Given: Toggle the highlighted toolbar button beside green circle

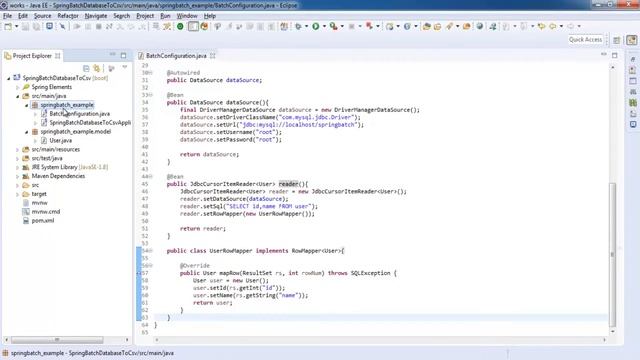Looking at the screenshot, I should point(193,27).
